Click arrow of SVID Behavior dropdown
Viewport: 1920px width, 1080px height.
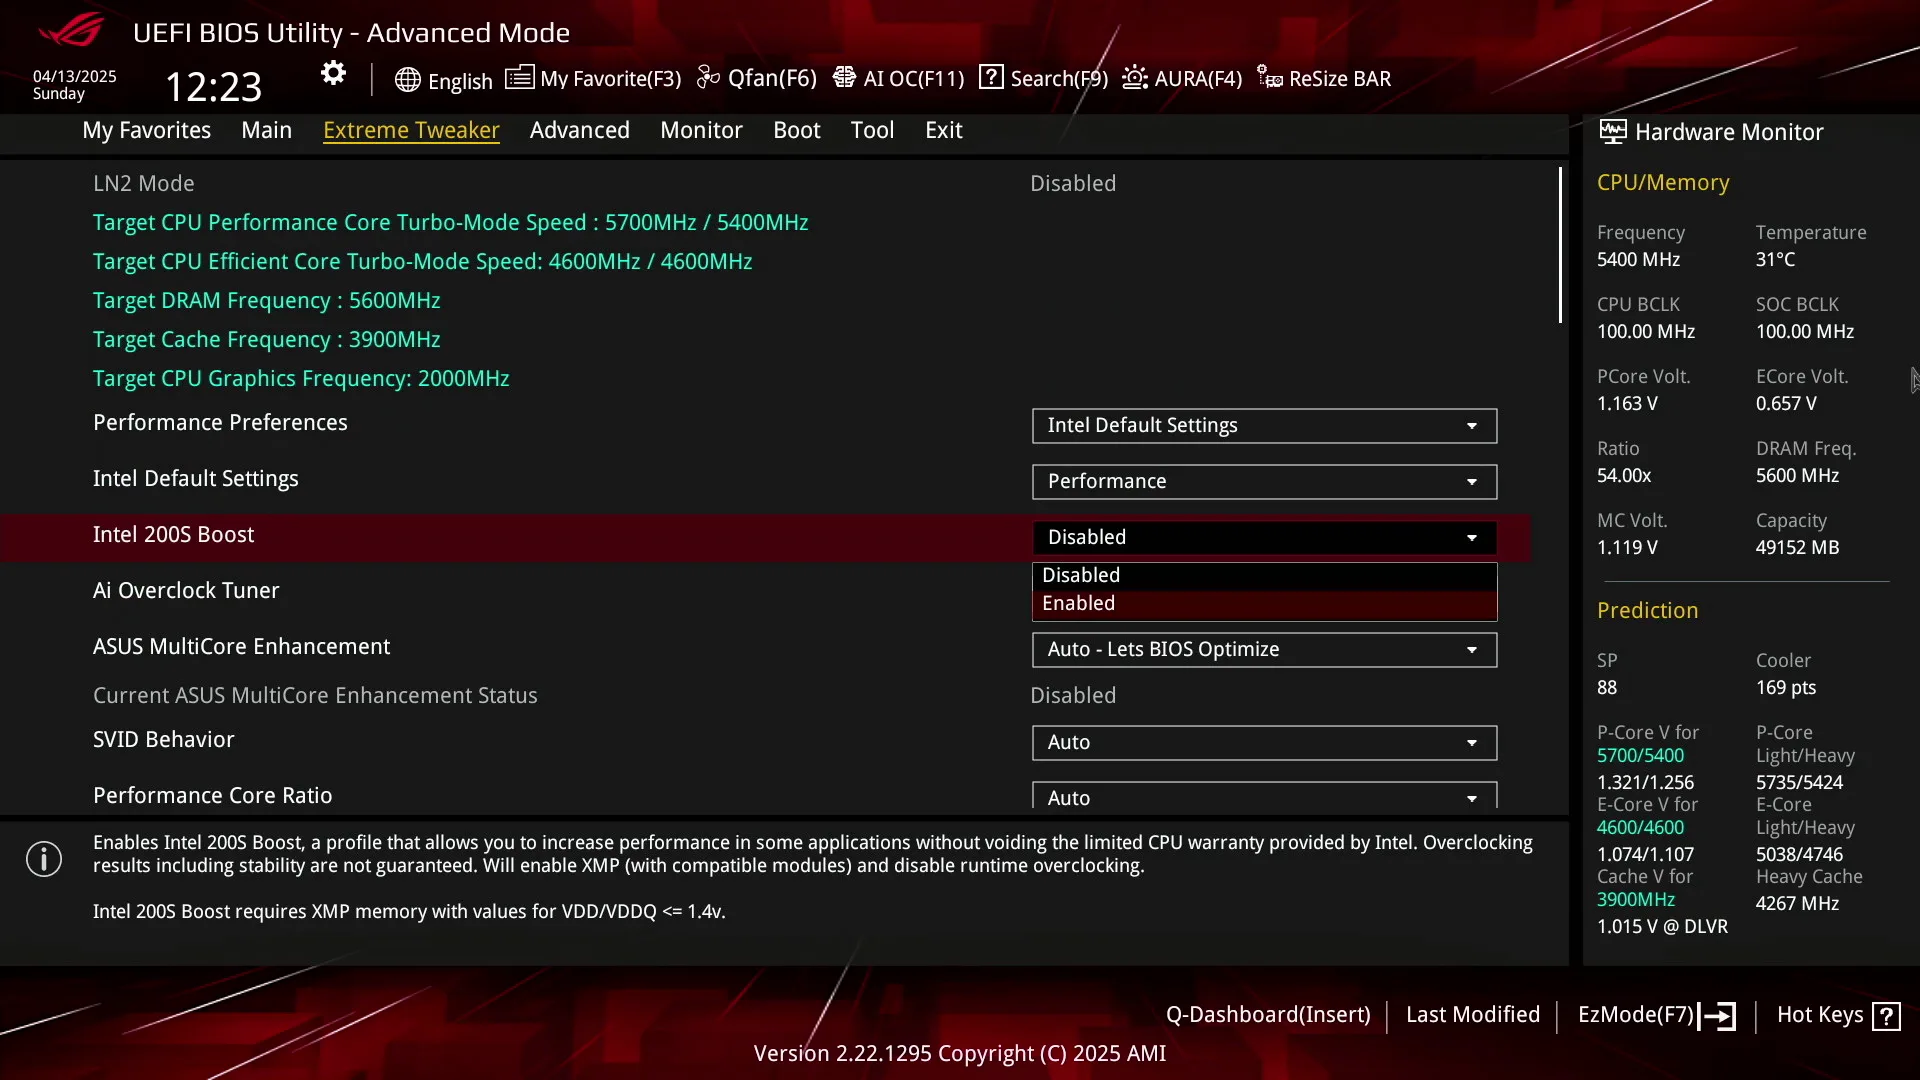coord(1472,743)
